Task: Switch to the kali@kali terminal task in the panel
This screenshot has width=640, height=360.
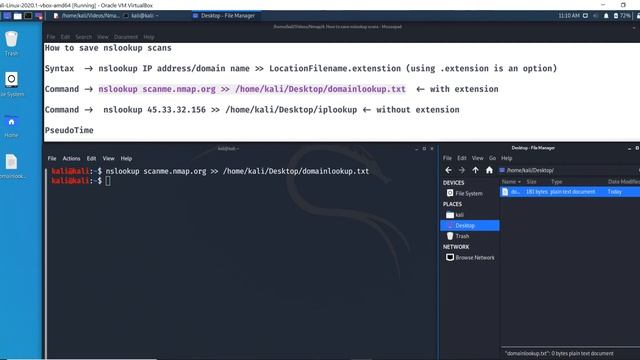Action: (x=141, y=16)
